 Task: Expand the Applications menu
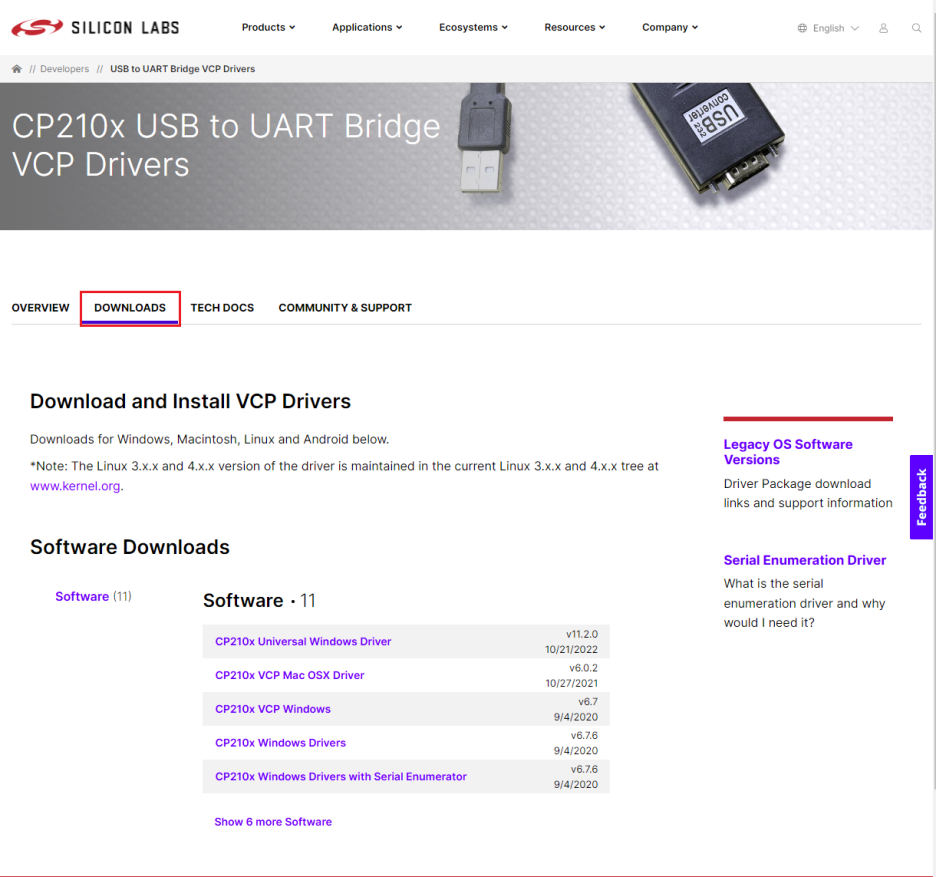367,27
